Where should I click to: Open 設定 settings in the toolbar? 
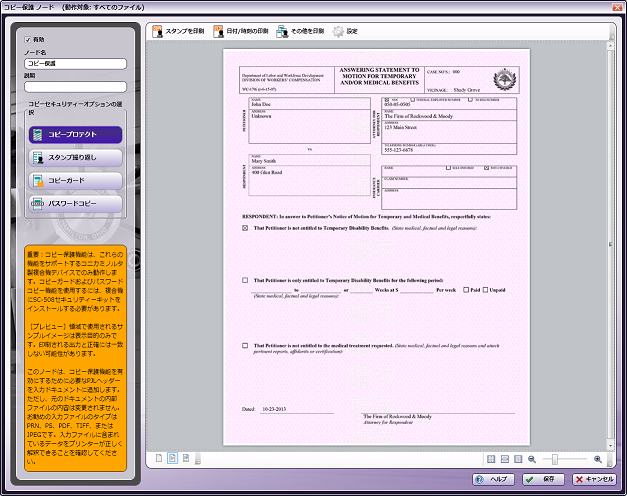345,31
